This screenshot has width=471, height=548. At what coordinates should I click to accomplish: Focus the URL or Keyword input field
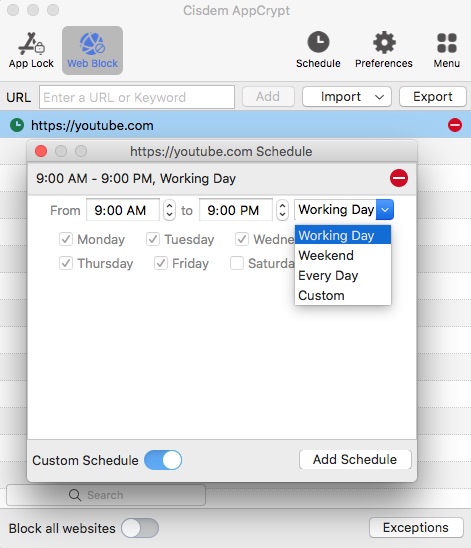pos(137,97)
